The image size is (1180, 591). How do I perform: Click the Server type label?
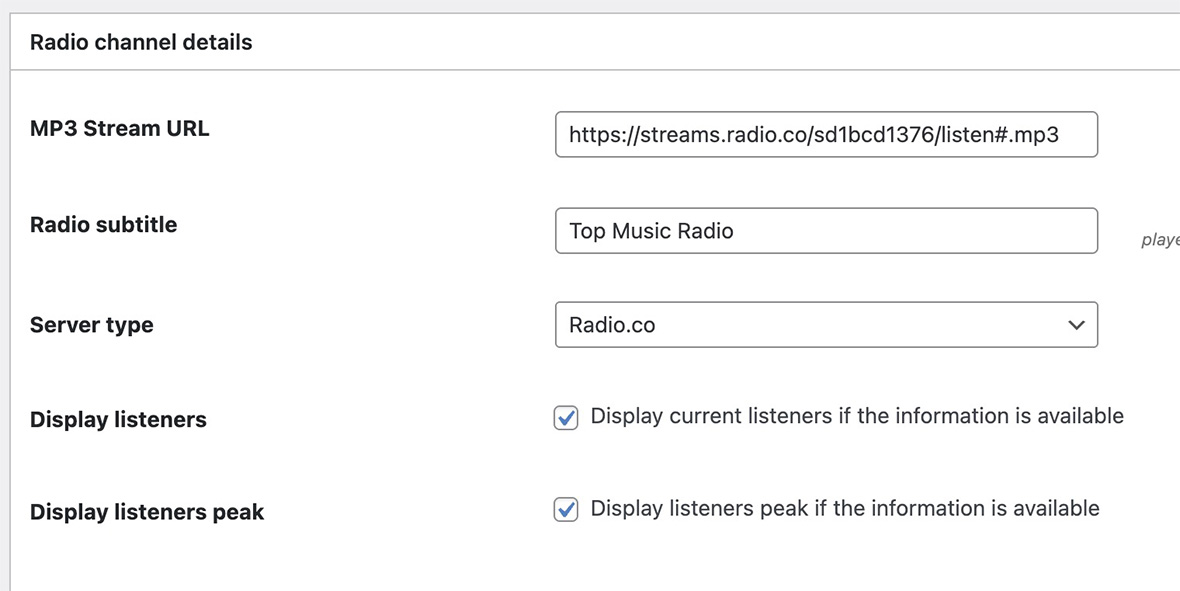[91, 325]
